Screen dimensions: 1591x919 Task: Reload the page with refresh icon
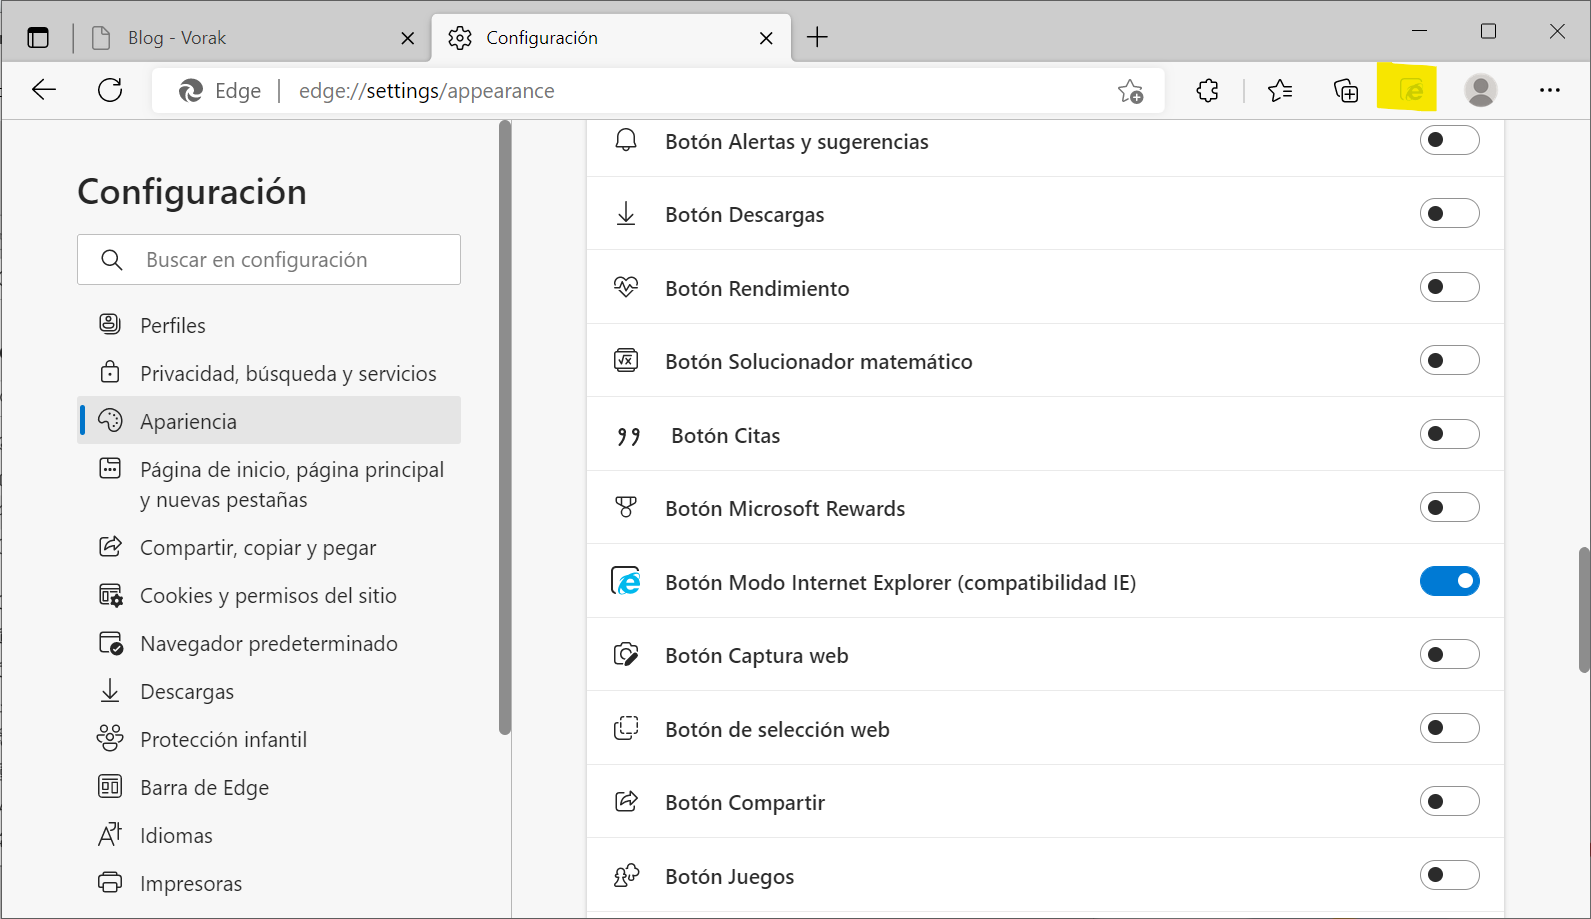click(x=110, y=90)
